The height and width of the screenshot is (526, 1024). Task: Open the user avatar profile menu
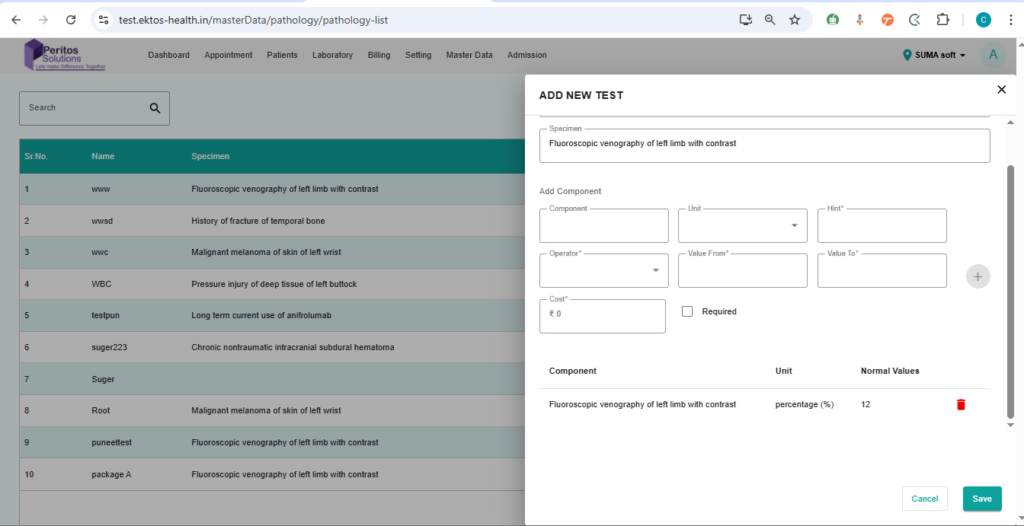[992, 55]
